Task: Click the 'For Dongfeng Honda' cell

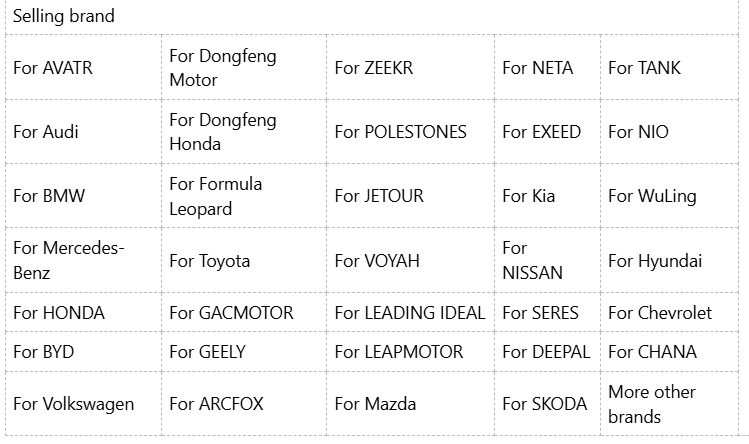Action: (222, 132)
